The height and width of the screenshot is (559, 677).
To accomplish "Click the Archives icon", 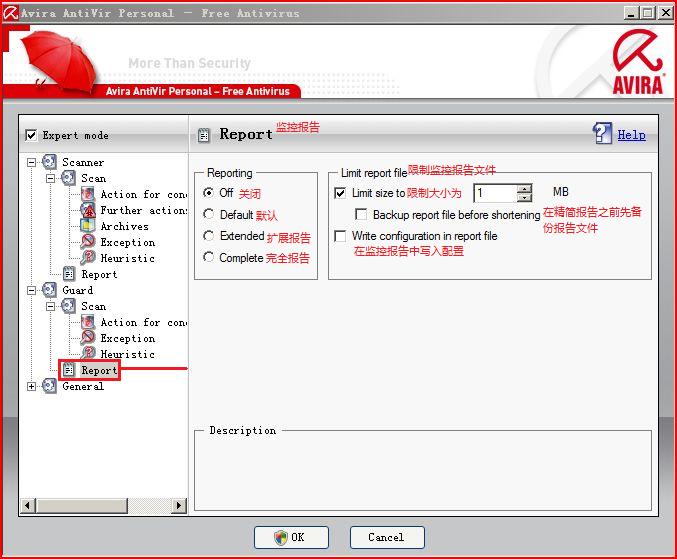I will (x=88, y=226).
